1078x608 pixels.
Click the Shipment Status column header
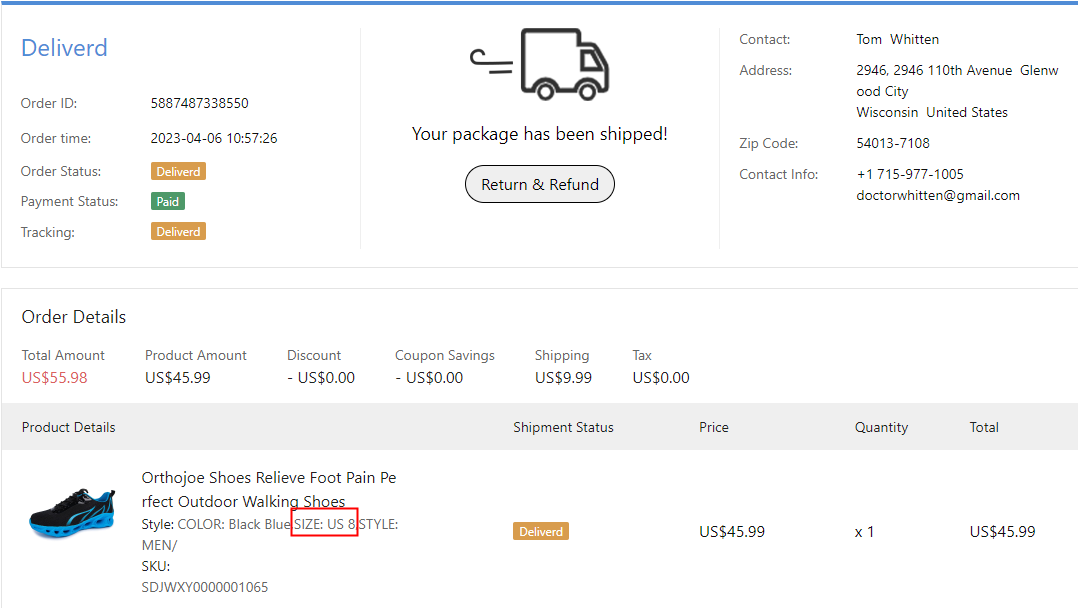[x=563, y=427]
